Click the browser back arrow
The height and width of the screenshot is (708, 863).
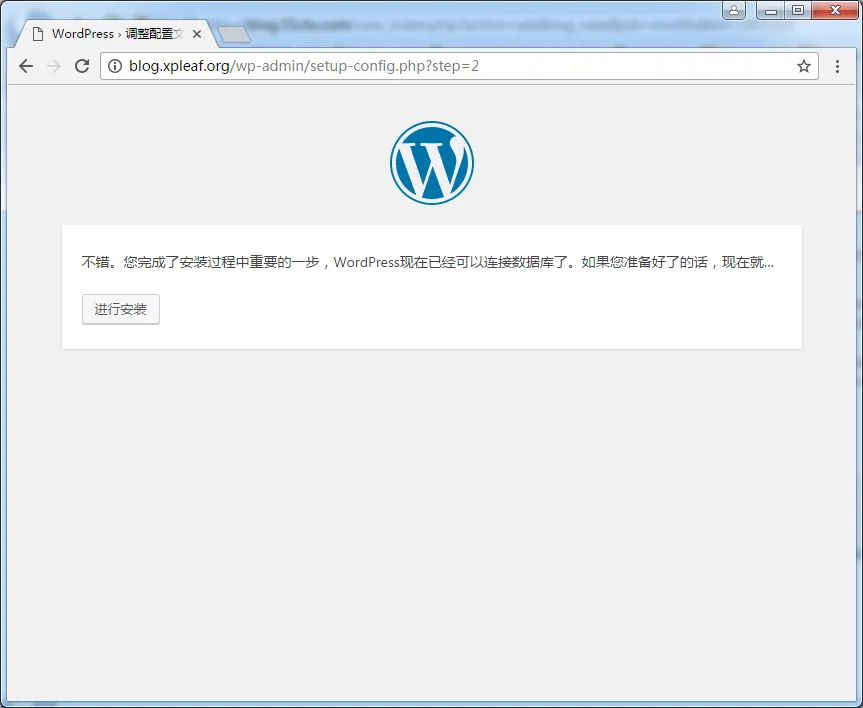pos(26,66)
